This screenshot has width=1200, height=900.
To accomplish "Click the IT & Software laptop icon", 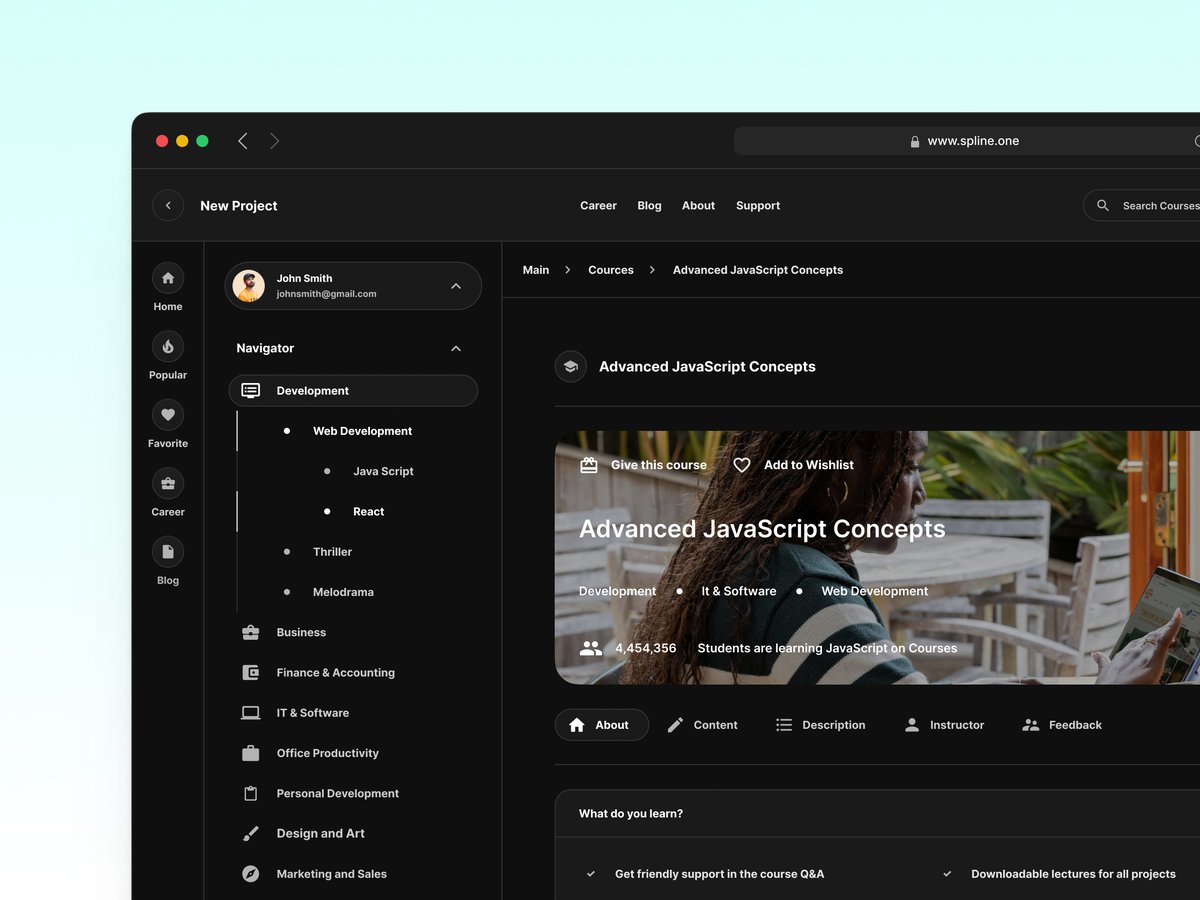I will [x=251, y=713].
